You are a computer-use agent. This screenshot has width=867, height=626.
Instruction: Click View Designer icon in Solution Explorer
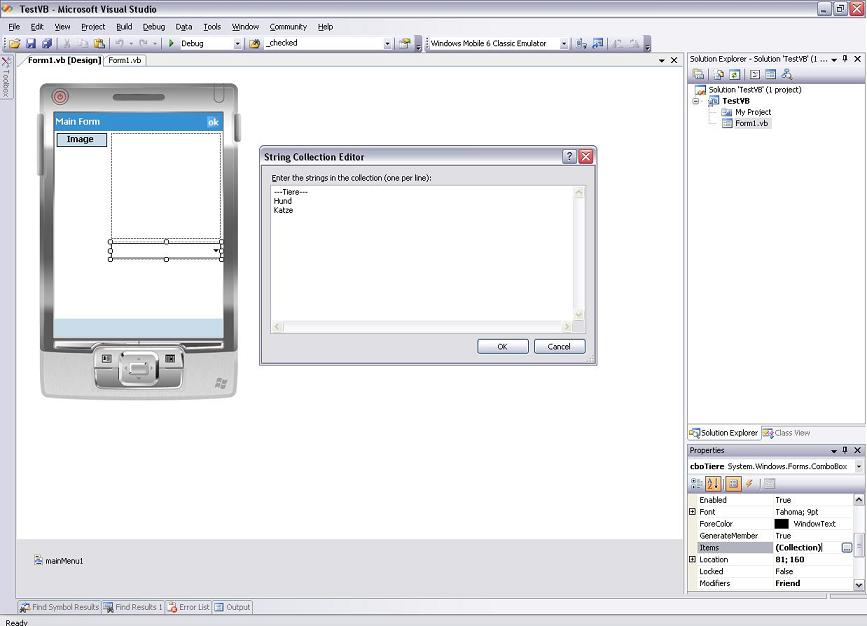click(771, 74)
